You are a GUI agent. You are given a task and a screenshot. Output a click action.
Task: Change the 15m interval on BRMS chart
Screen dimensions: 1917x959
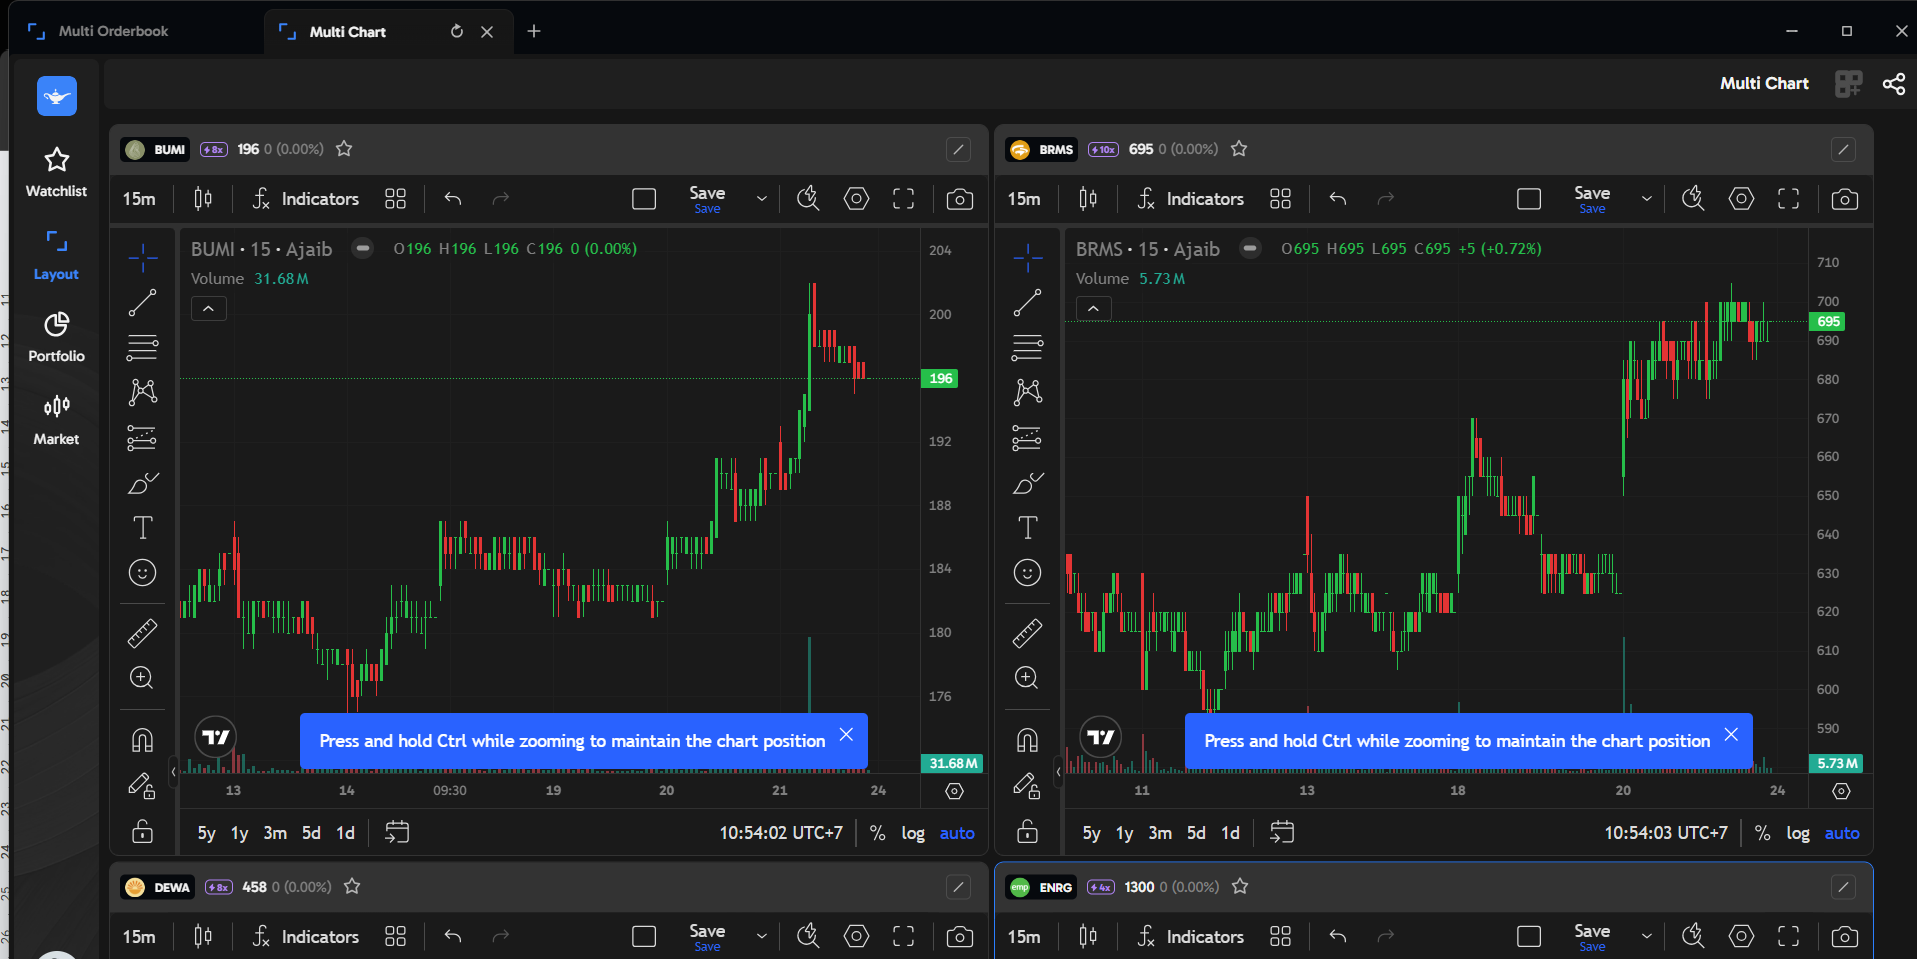[1024, 199]
